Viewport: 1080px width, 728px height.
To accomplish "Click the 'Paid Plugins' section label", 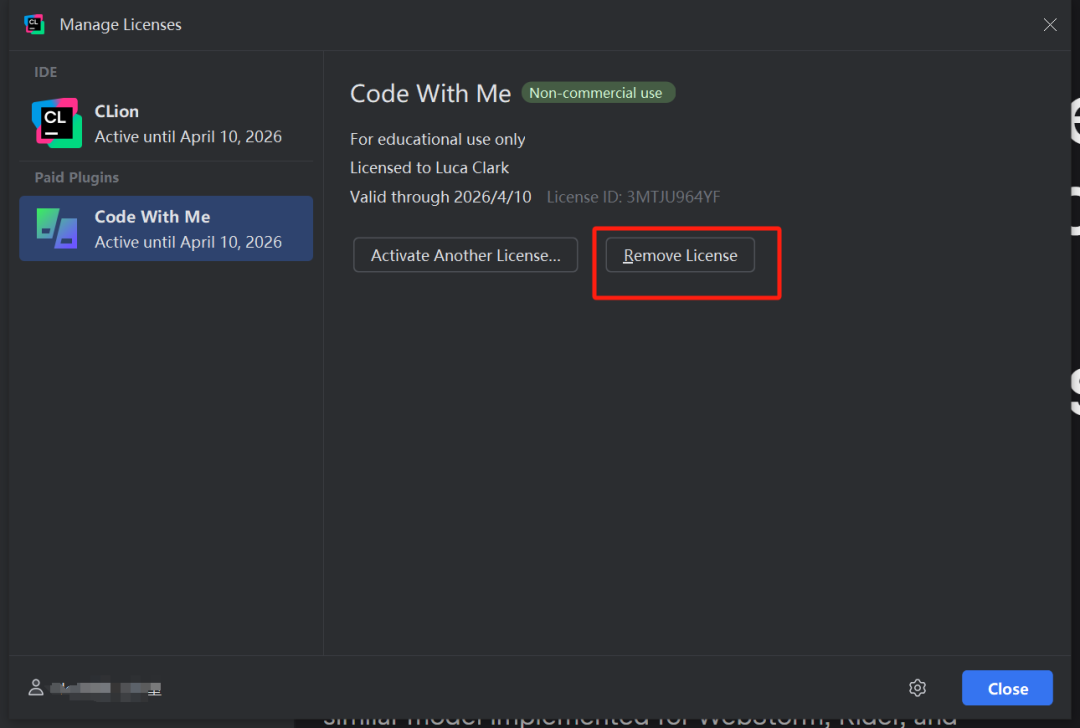I will (x=76, y=178).
